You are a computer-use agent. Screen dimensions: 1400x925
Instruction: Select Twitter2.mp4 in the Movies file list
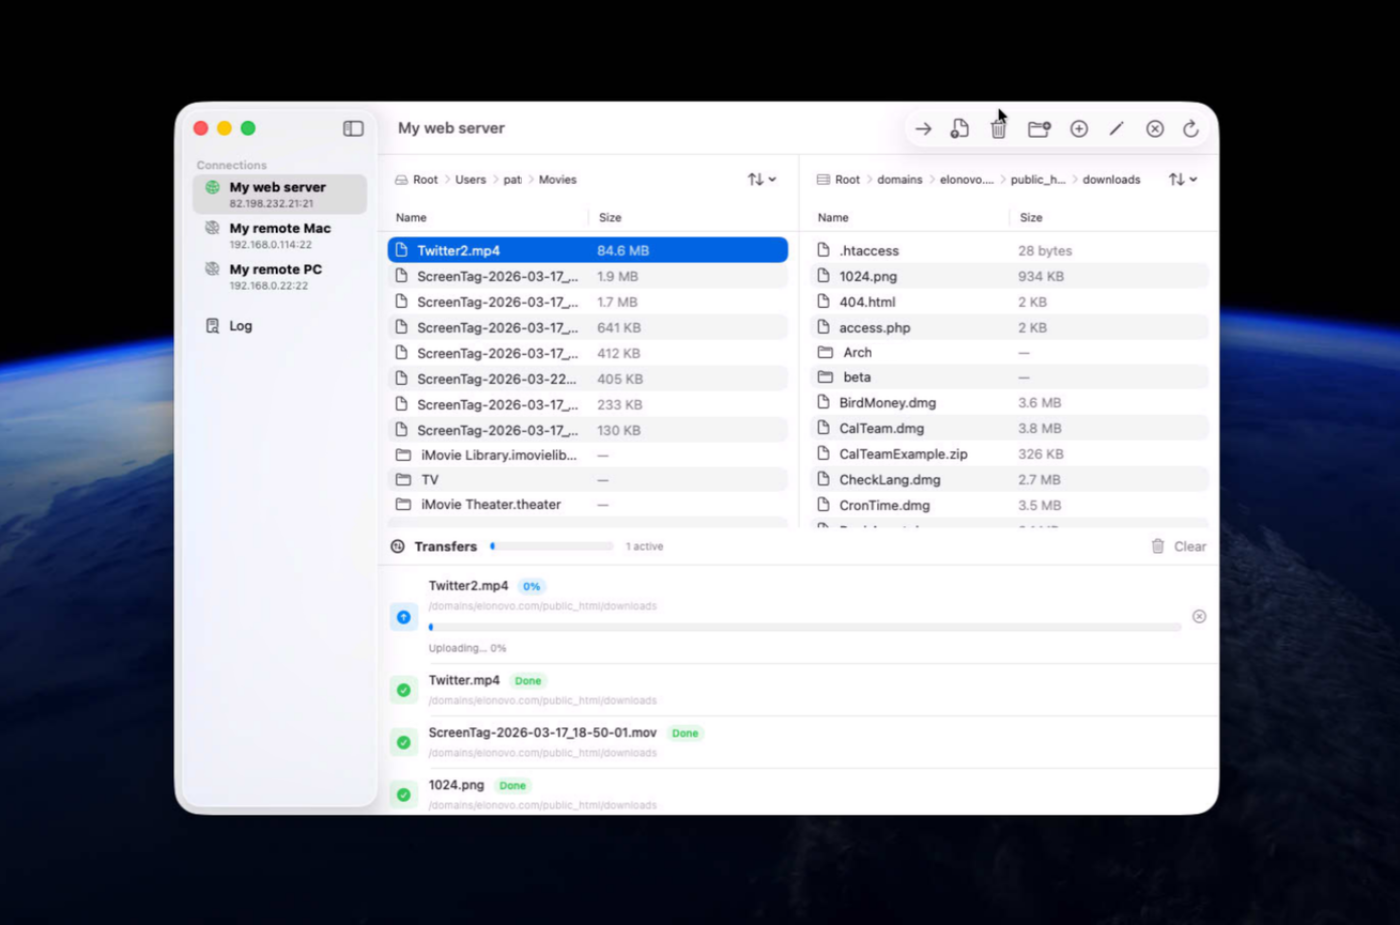click(588, 250)
